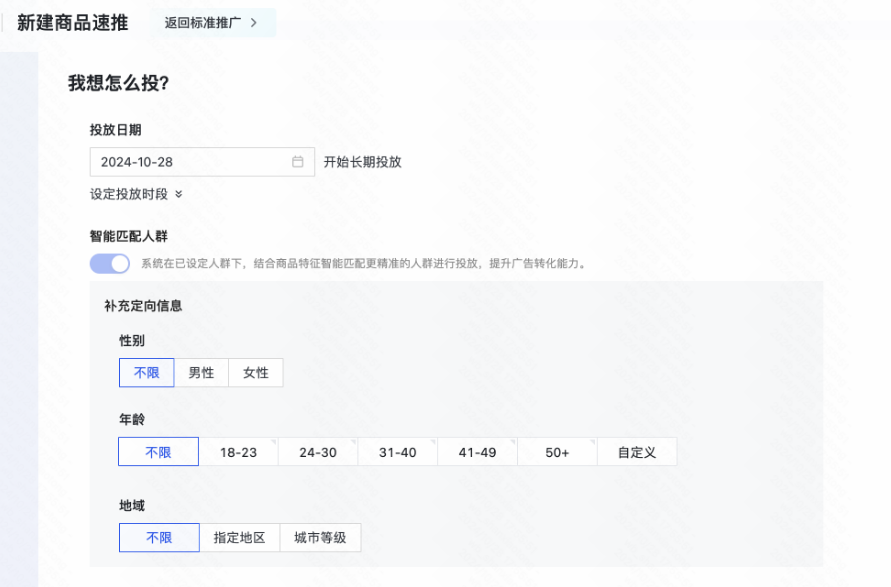Select 女性 under 性别
891x587 pixels.
(255, 372)
